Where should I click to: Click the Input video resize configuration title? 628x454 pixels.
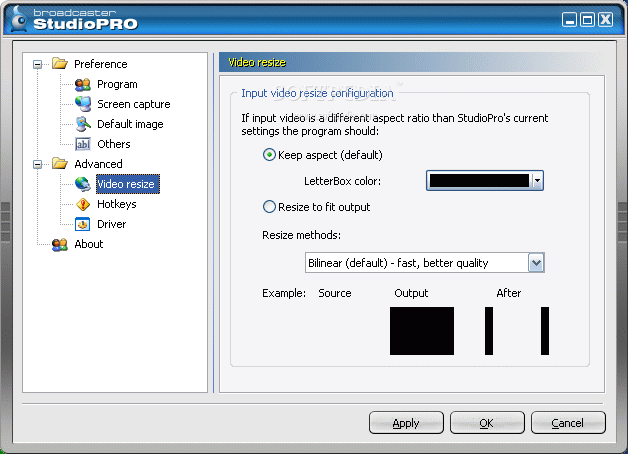[x=317, y=93]
